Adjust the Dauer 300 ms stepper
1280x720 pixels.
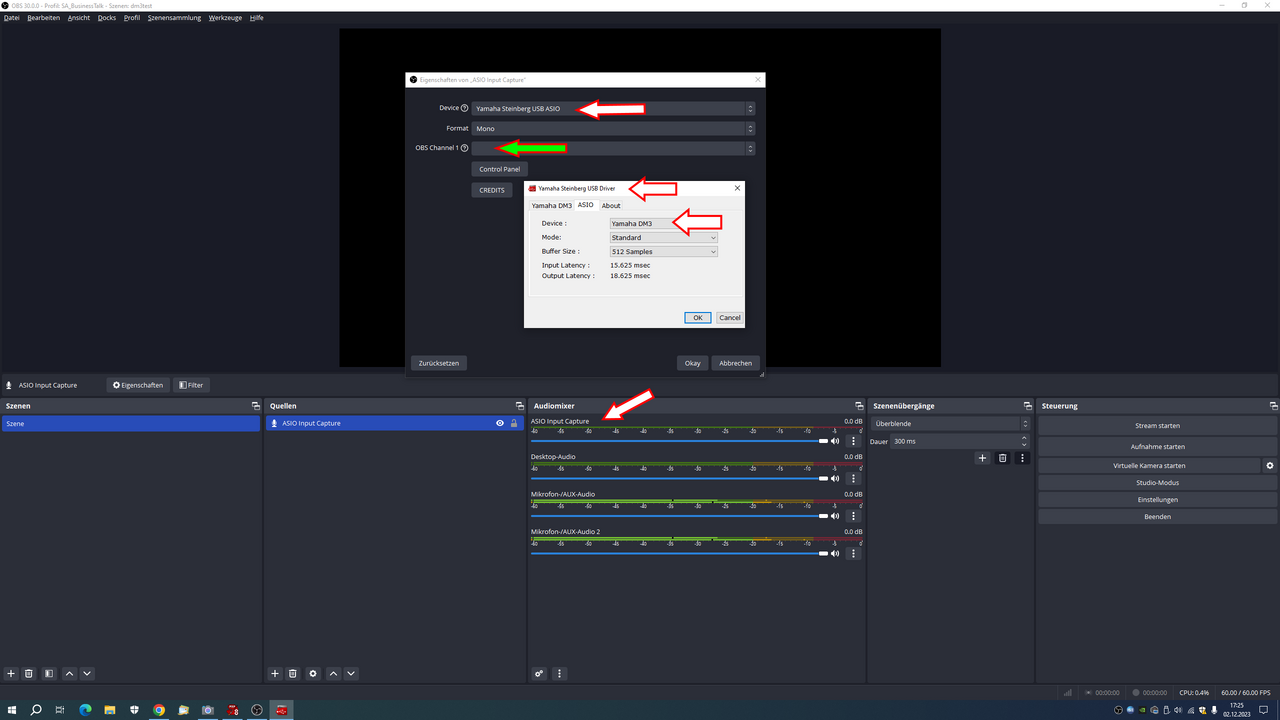1025,441
